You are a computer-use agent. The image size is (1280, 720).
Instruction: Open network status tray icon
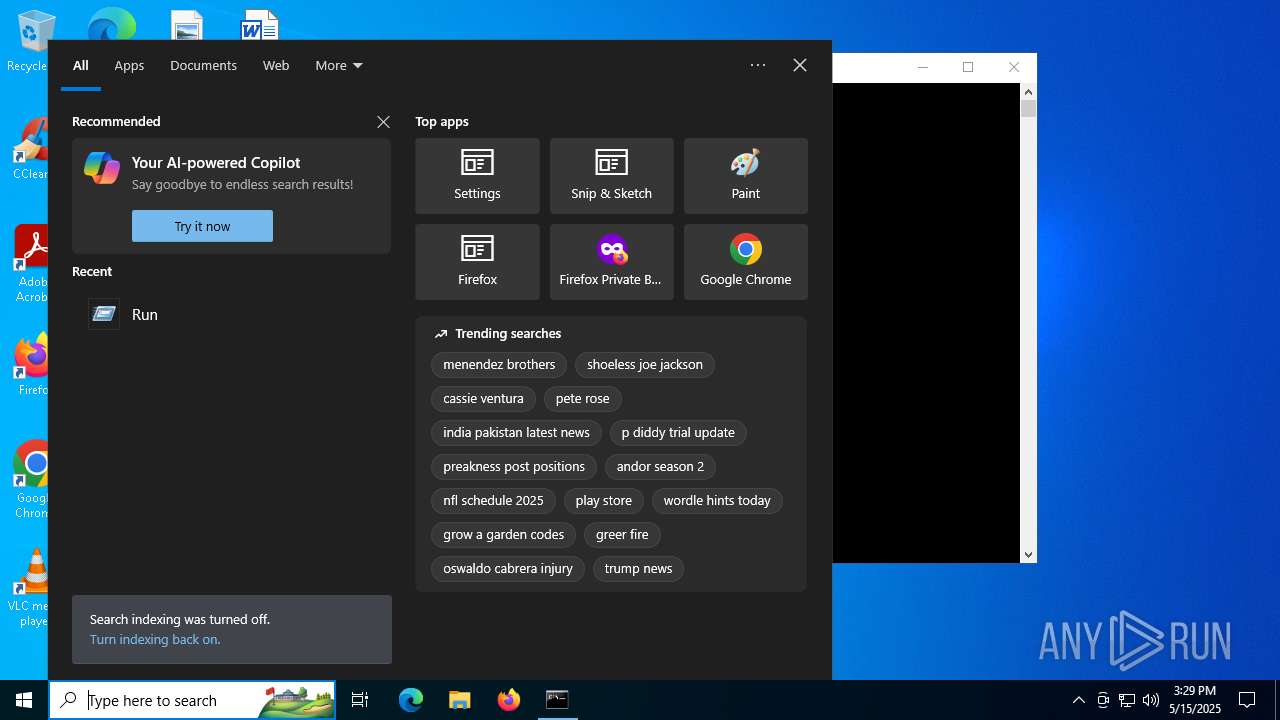point(1127,700)
